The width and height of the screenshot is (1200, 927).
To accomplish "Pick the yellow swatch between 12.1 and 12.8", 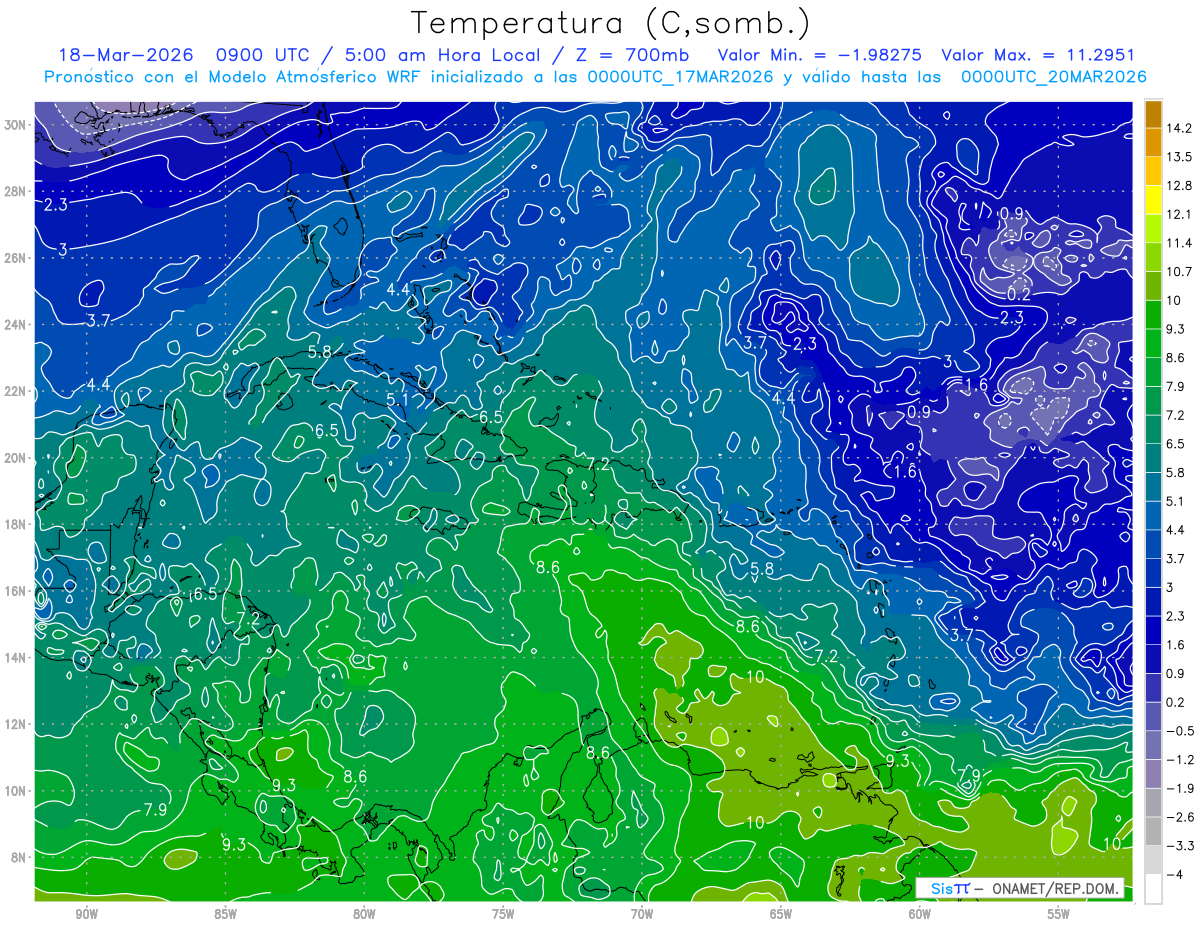I will tap(1152, 200).
